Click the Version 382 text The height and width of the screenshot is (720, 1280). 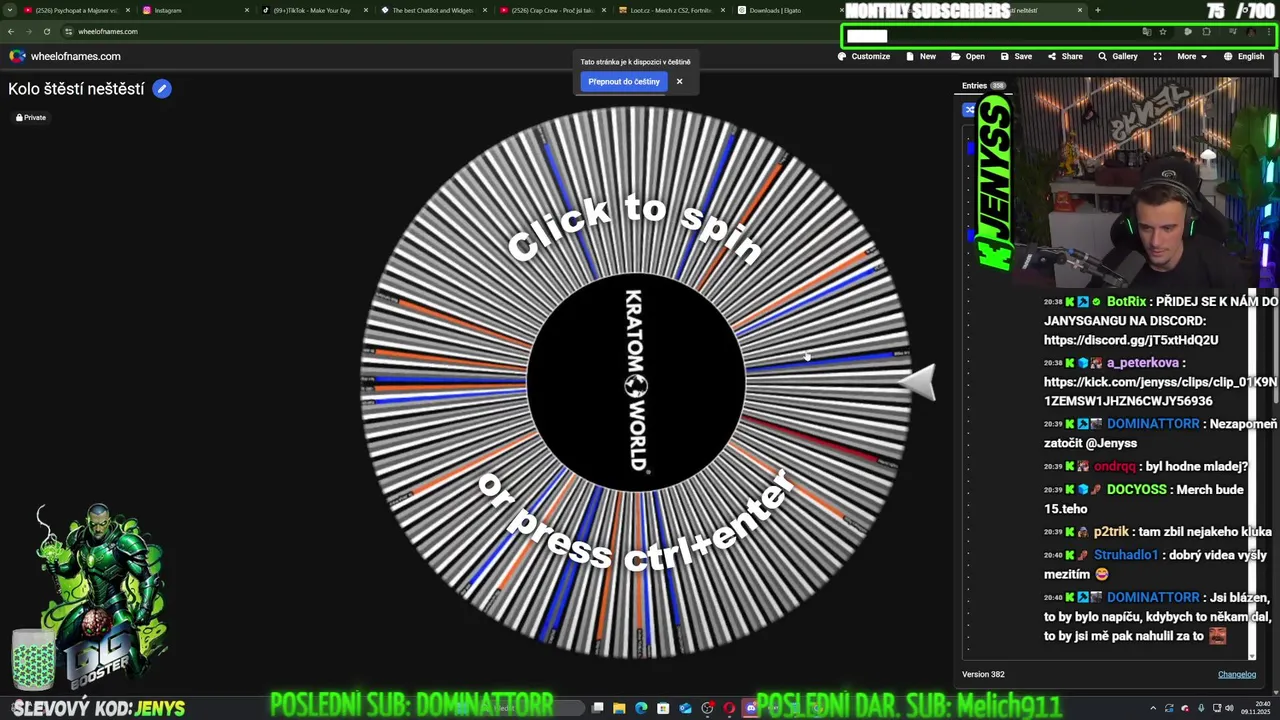tap(983, 674)
